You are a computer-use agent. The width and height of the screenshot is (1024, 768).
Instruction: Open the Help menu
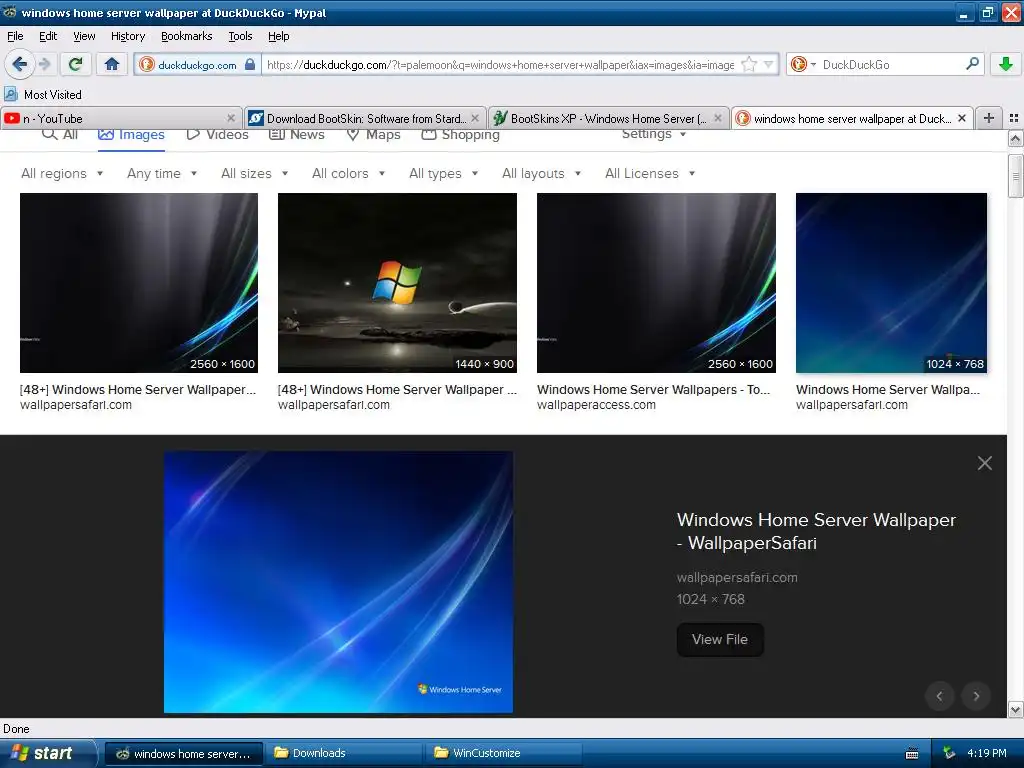(x=278, y=36)
